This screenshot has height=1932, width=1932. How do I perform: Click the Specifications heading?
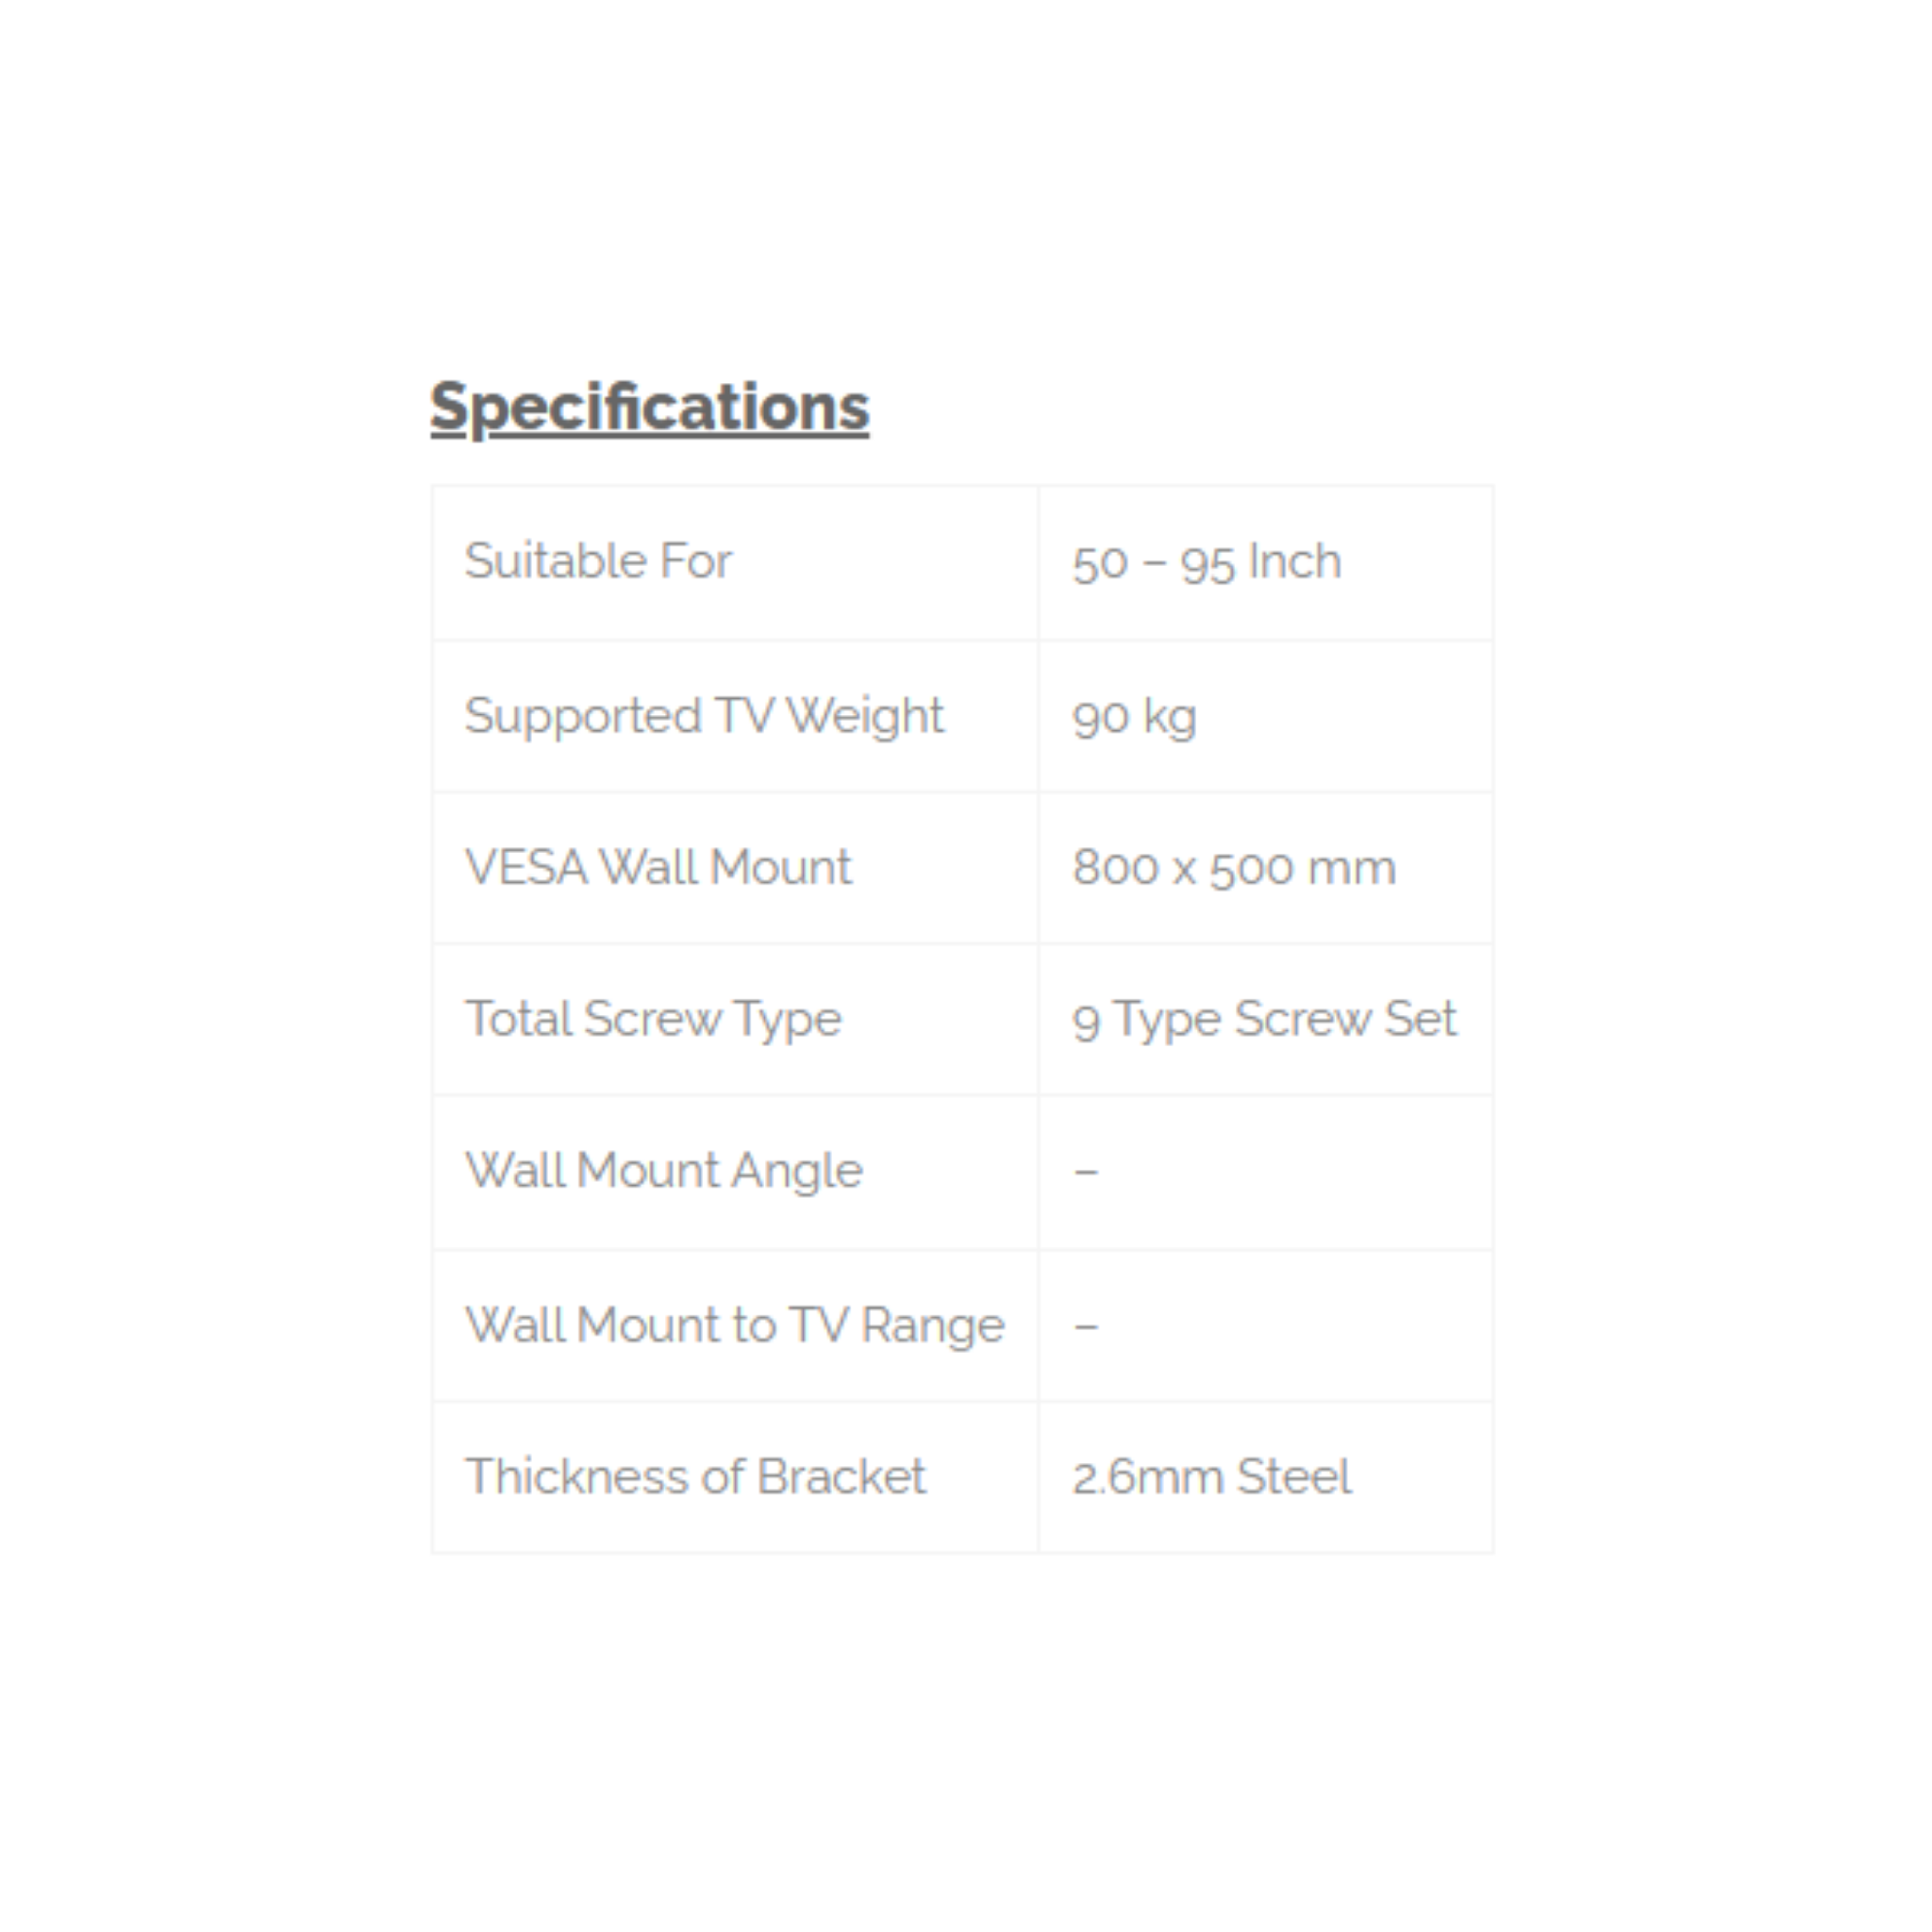649,407
